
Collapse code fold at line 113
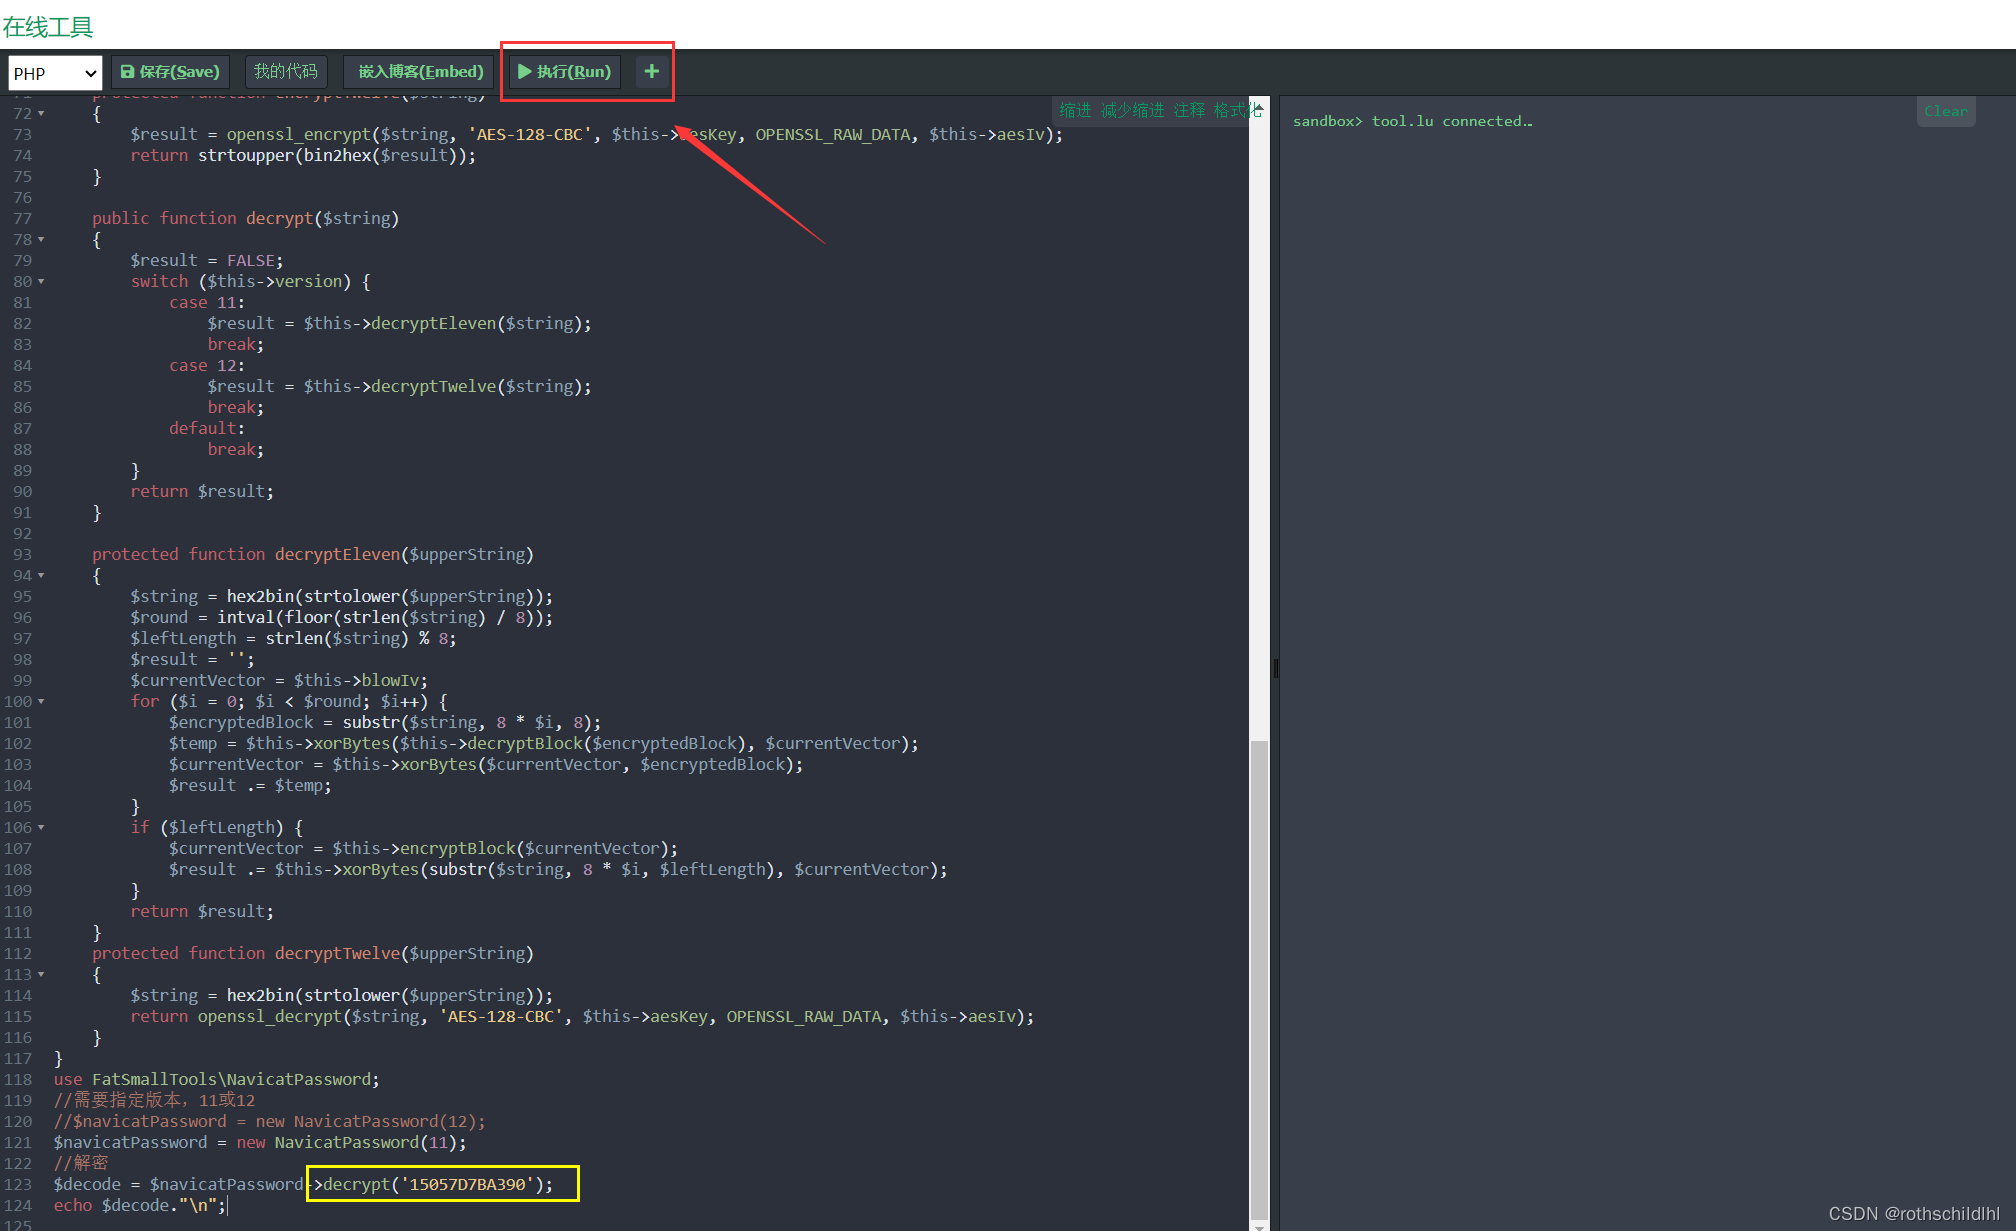tap(41, 975)
